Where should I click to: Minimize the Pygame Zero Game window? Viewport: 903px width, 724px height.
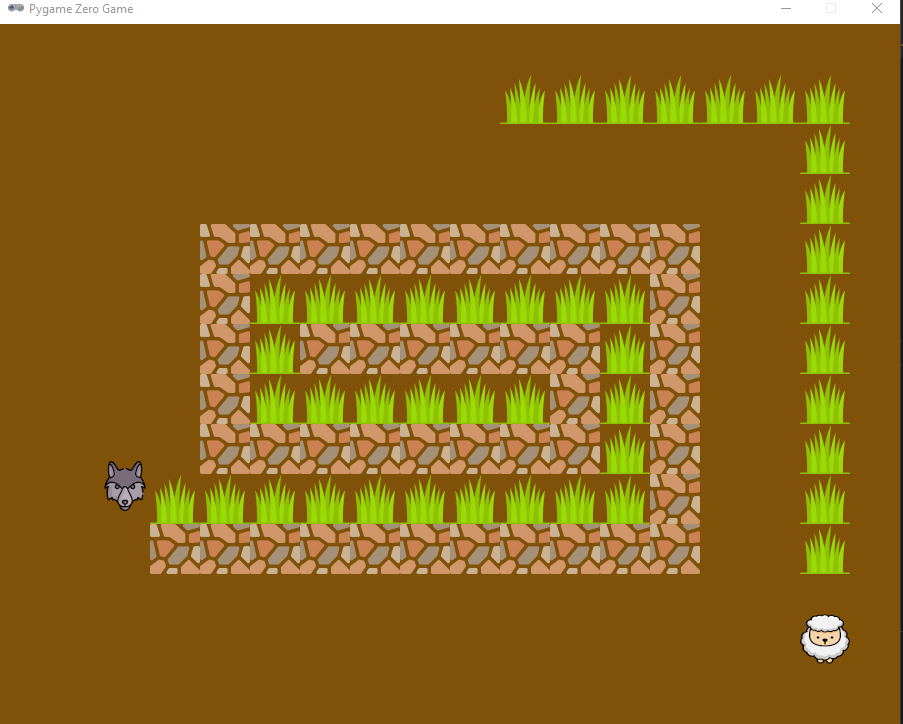tap(785, 8)
